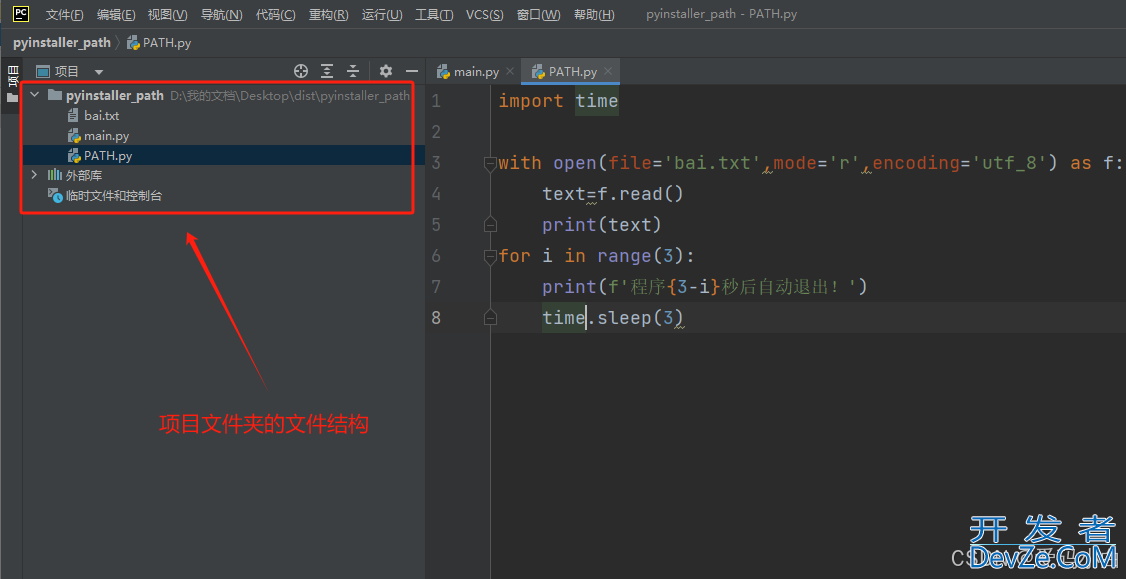This screenshot has height=579, width=1126.
Task: Open the 帮助(H) menu
Action: 594,14
